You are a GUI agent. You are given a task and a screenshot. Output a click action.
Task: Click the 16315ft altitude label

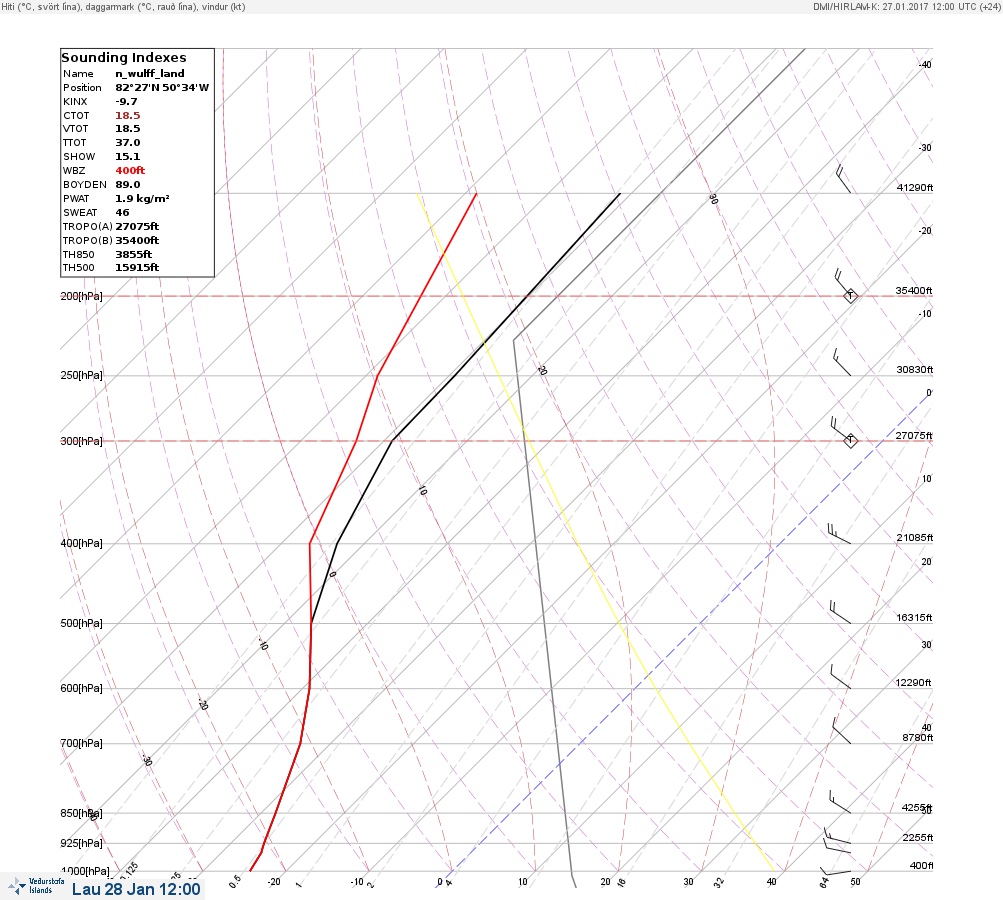pyautogui.click(x=914, y=617)
